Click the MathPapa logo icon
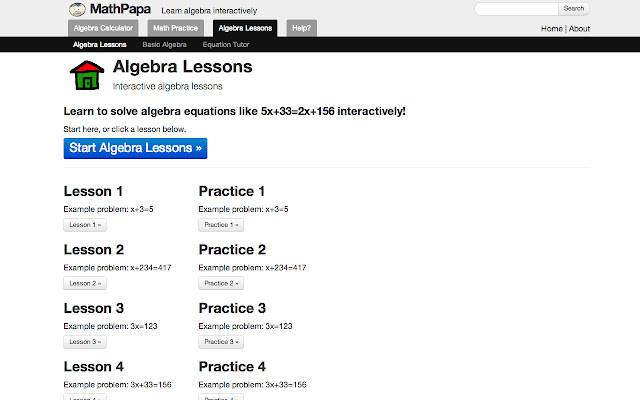This screenshot has width=640, height=400. (77, 9)
